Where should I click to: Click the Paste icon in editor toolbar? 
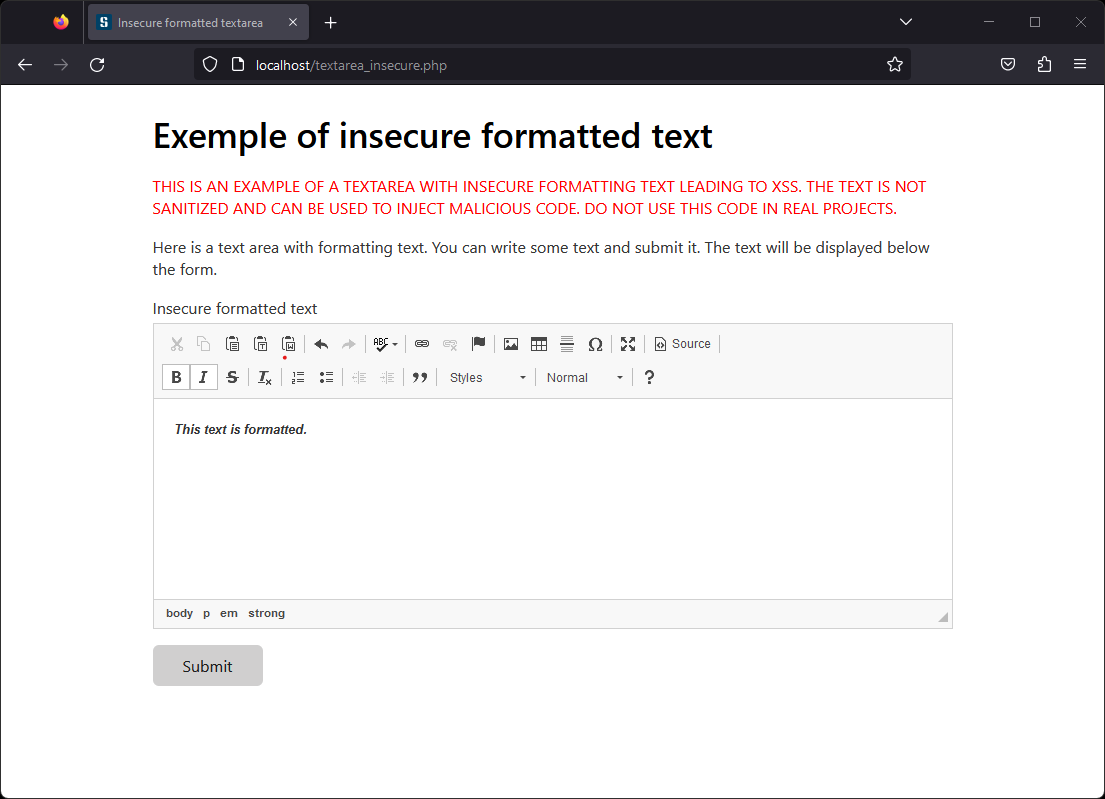tap(232, 344)
